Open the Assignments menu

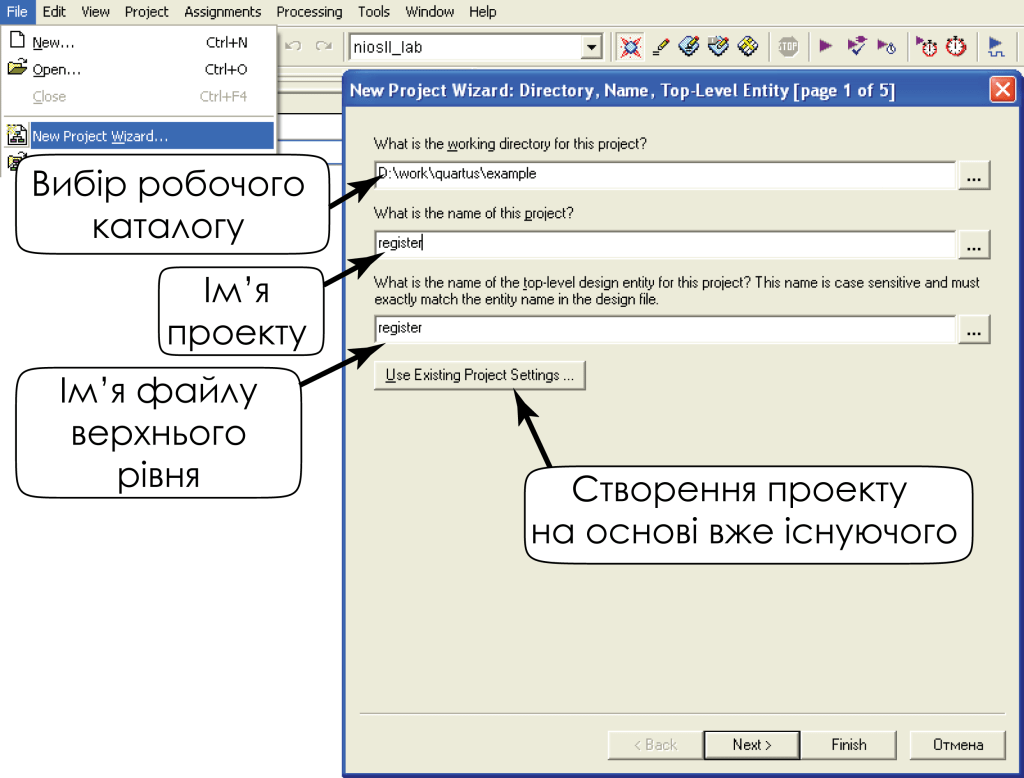222,12
